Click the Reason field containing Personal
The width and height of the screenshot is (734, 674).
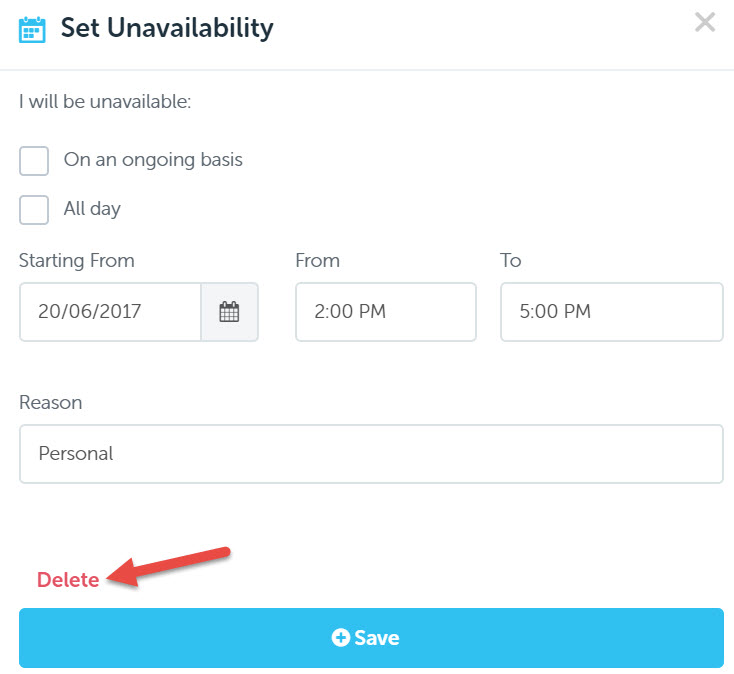pos(371,454)
